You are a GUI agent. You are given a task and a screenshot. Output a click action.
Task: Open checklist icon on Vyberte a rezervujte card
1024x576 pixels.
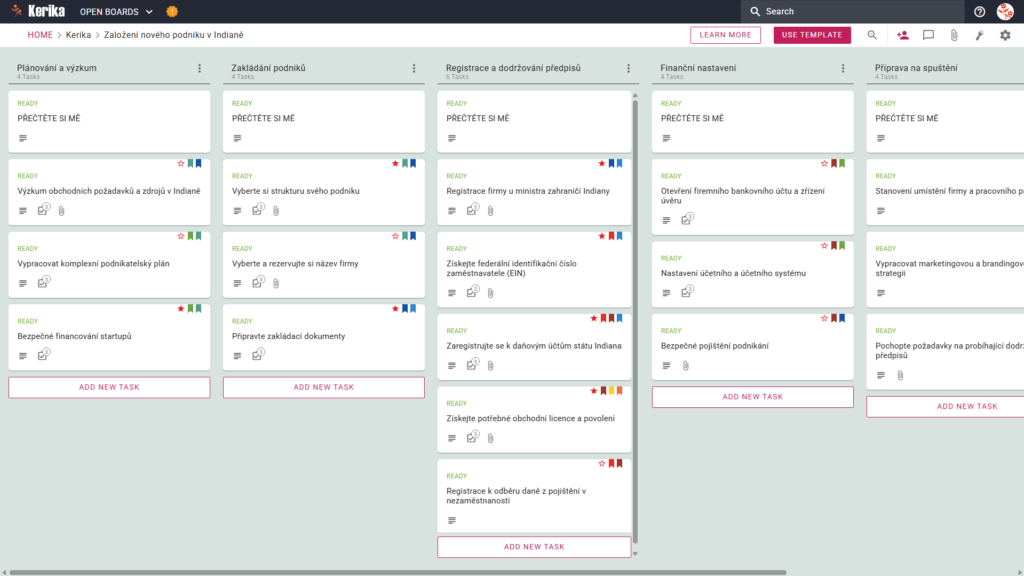(257, 283)
